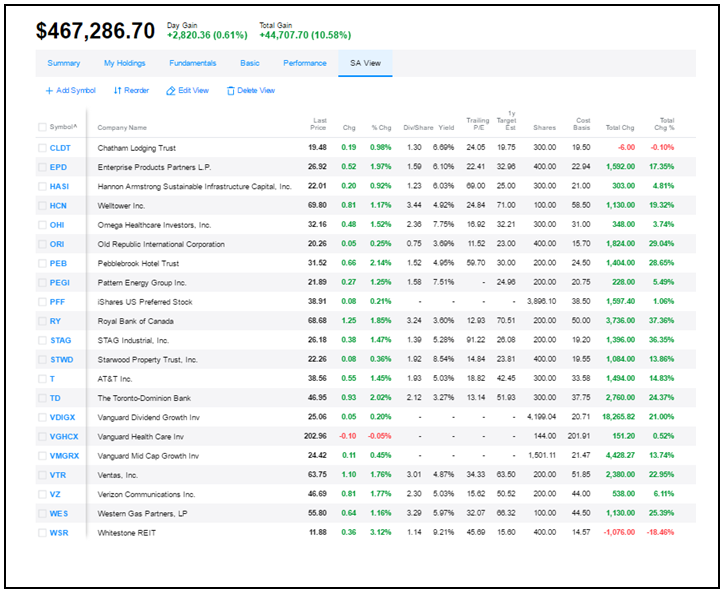726x595 pixels.
Task: Open the Fundamentals tab
Action: tap(193, 63)
